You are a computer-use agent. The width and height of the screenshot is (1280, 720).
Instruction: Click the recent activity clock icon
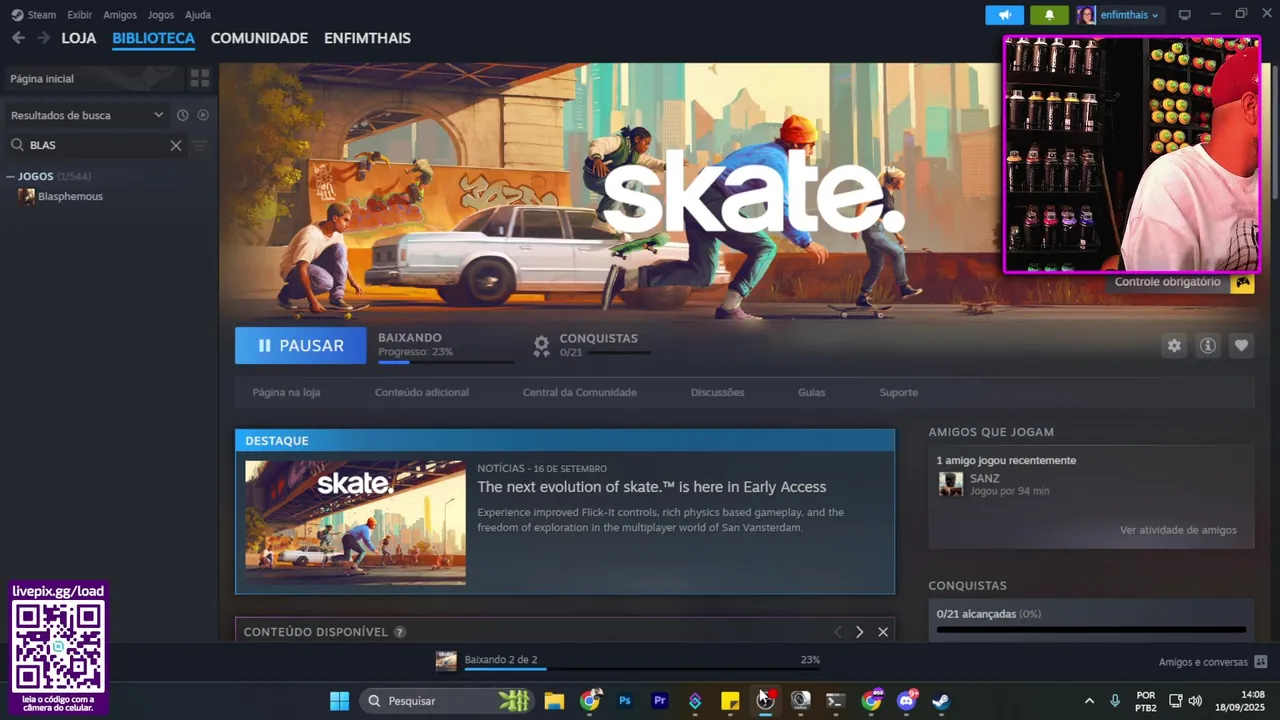coord(182,115)
